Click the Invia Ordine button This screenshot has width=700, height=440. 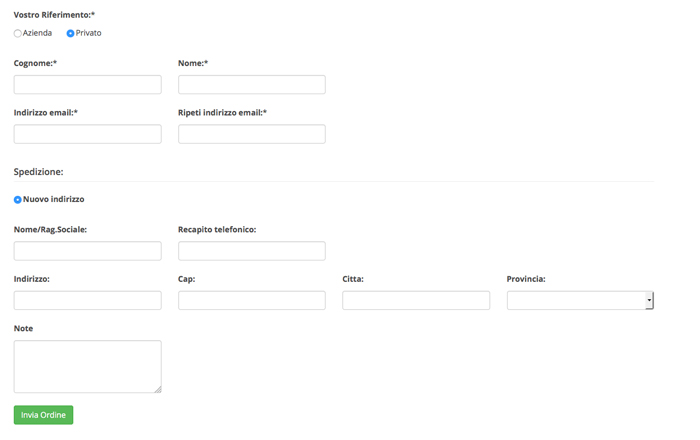[x=43, y=415]
